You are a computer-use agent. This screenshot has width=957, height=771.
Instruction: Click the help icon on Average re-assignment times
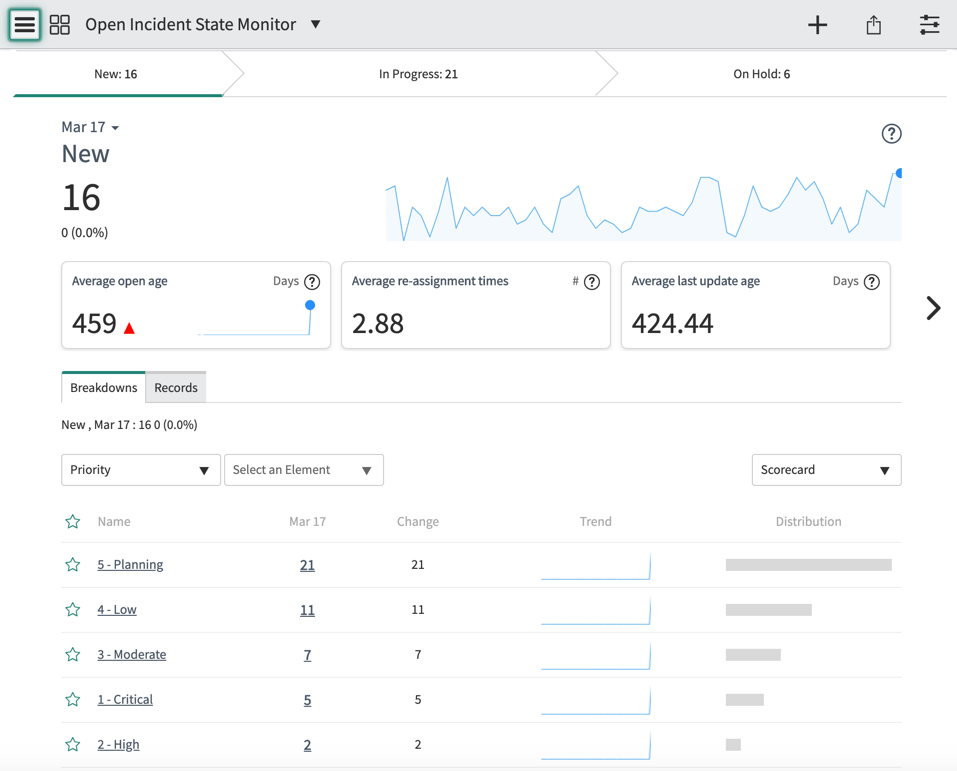591,282
